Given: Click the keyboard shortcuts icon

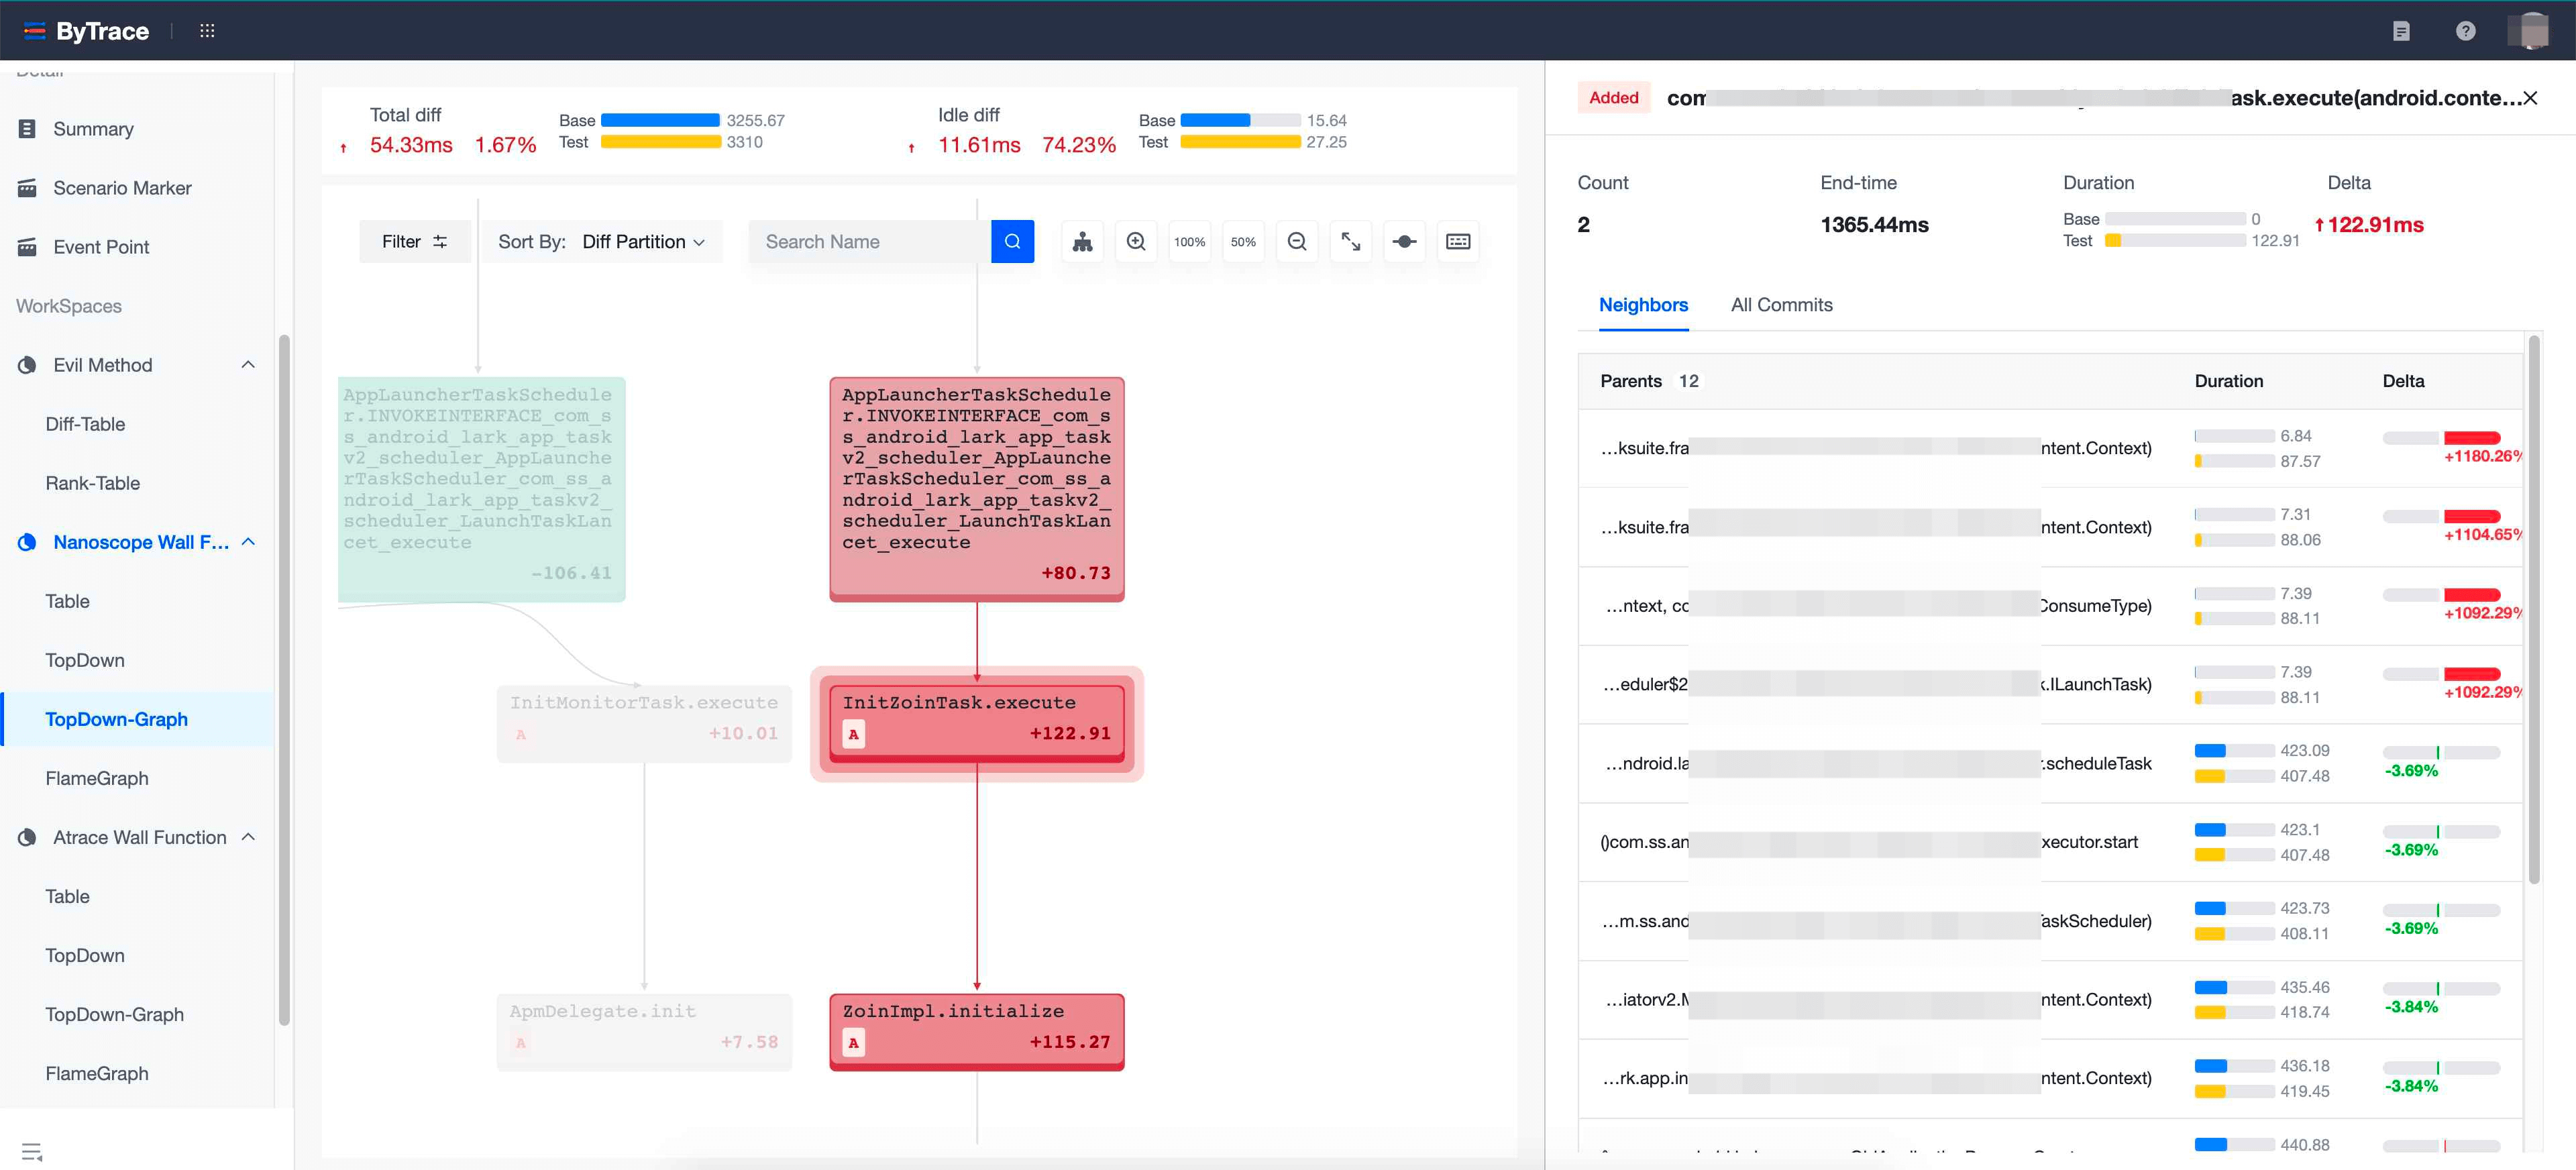Looking at the screenshot, I should pos(1458,241).
